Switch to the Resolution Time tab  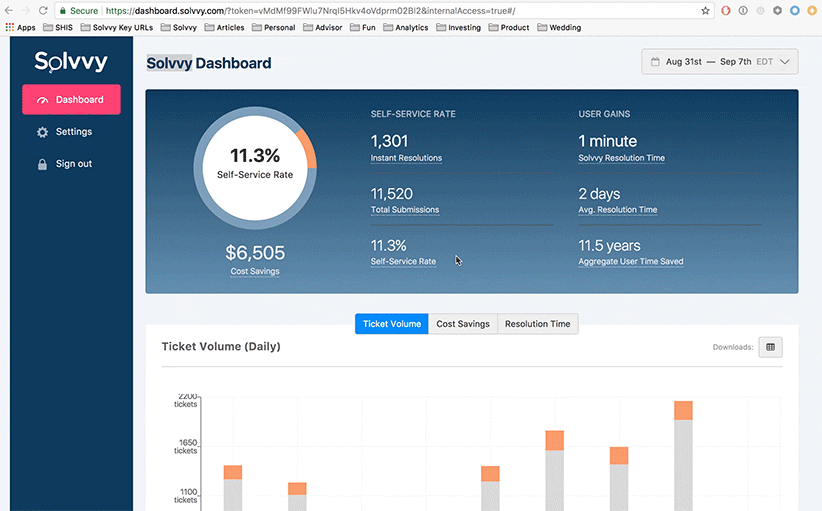[x=537, y=324]
